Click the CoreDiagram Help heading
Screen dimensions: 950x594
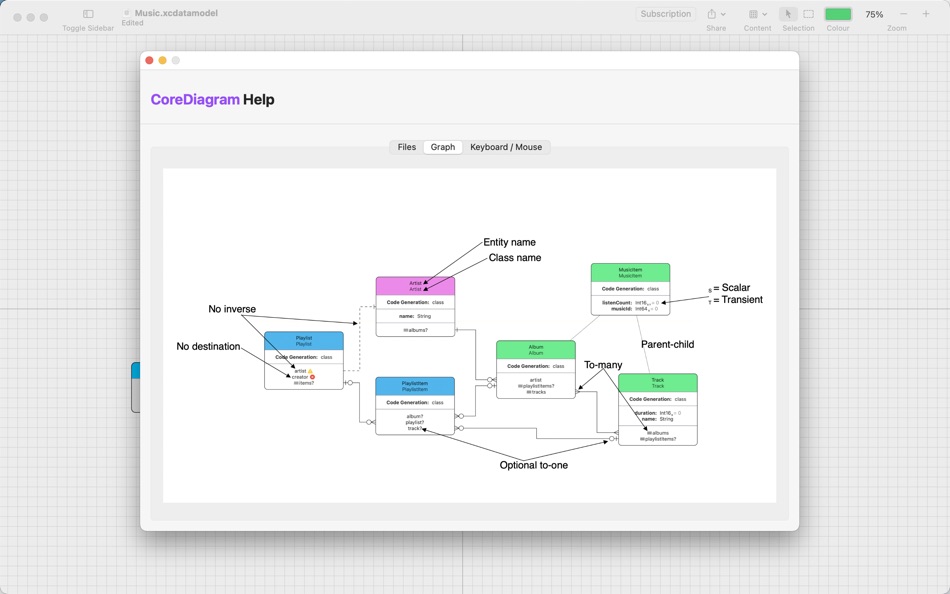(213, 99)
